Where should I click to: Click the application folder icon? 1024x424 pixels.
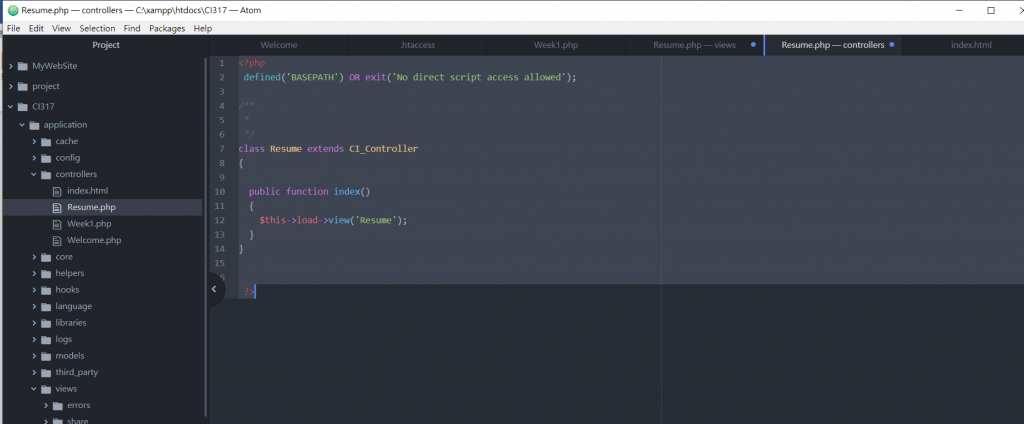click(x=34, y=125)
